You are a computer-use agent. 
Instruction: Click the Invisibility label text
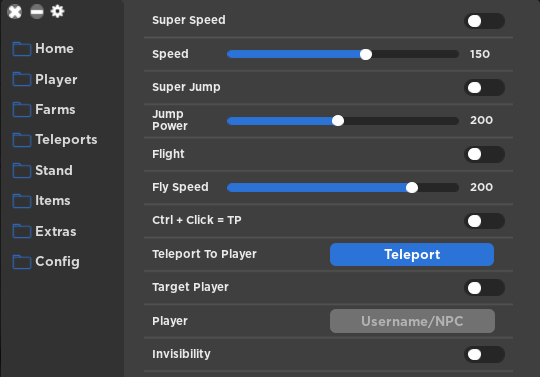point(181,354)
